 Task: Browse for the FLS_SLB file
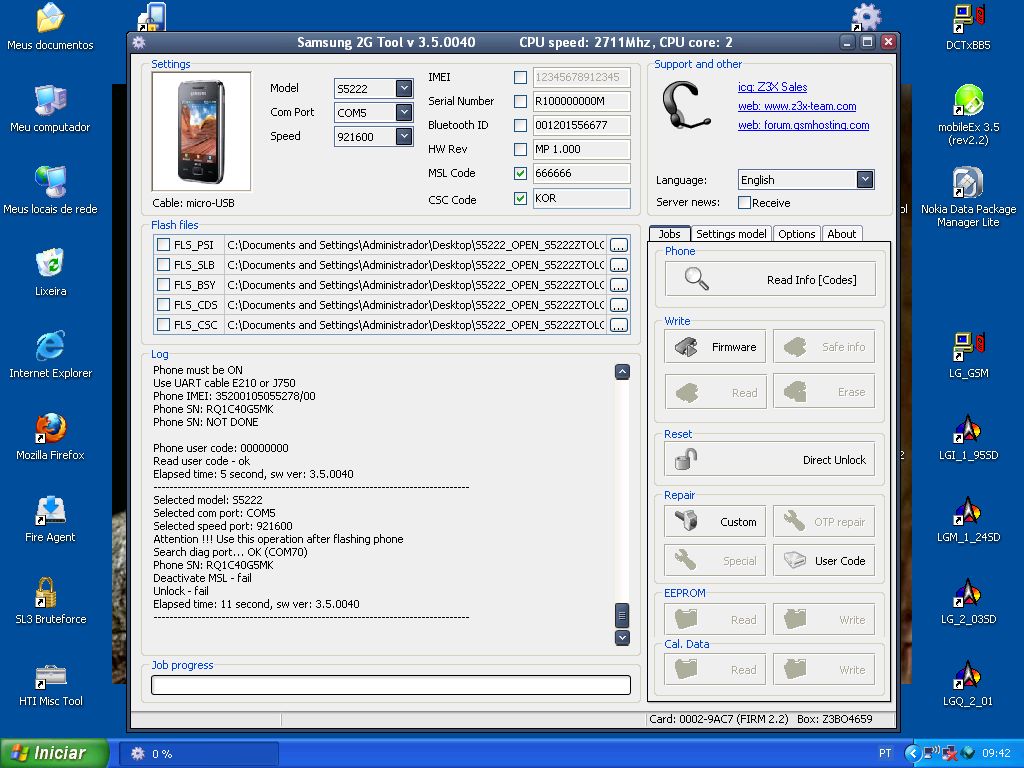[x=618, y=265]
